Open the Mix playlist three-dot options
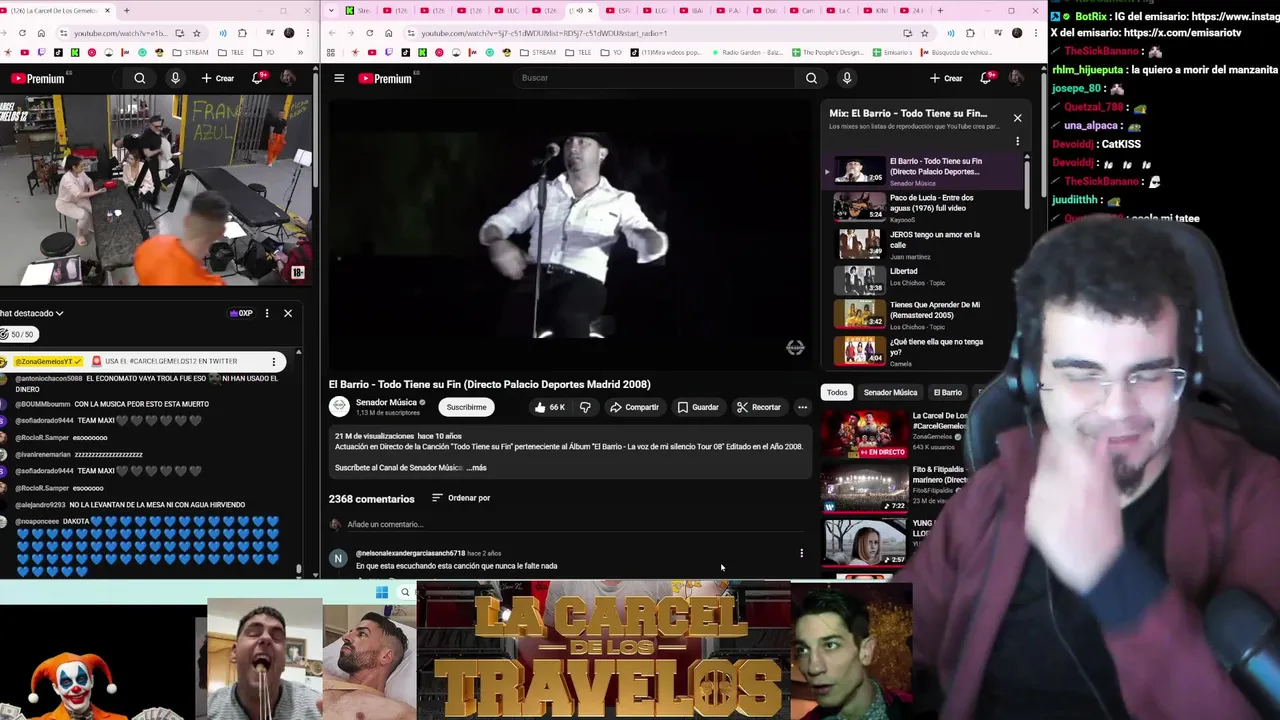Viewport: 1280px width, 720px height. click(1018, 141)
